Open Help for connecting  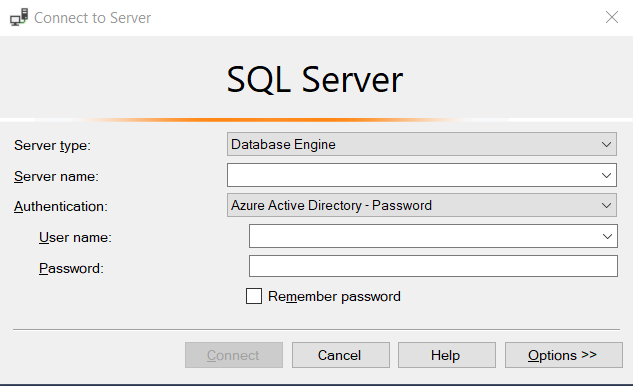[446, 355]
